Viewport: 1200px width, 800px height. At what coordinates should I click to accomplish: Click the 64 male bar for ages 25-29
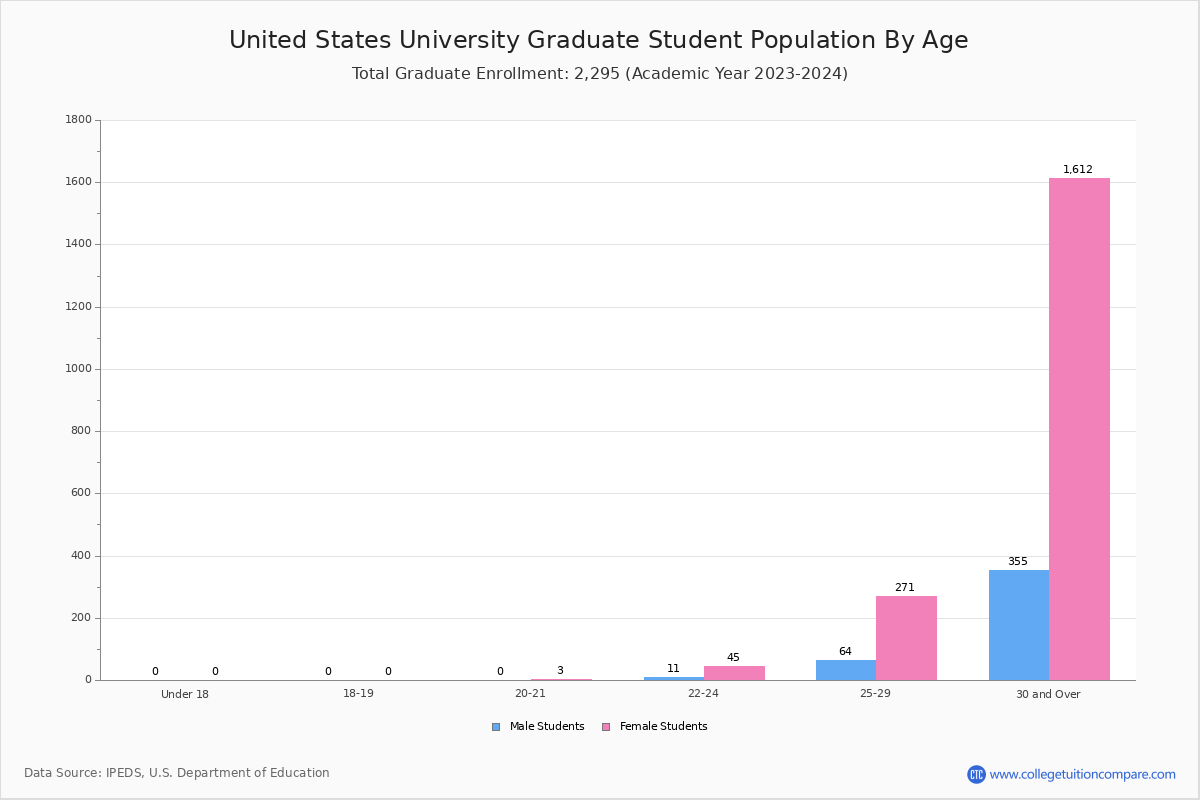[846, 670]
